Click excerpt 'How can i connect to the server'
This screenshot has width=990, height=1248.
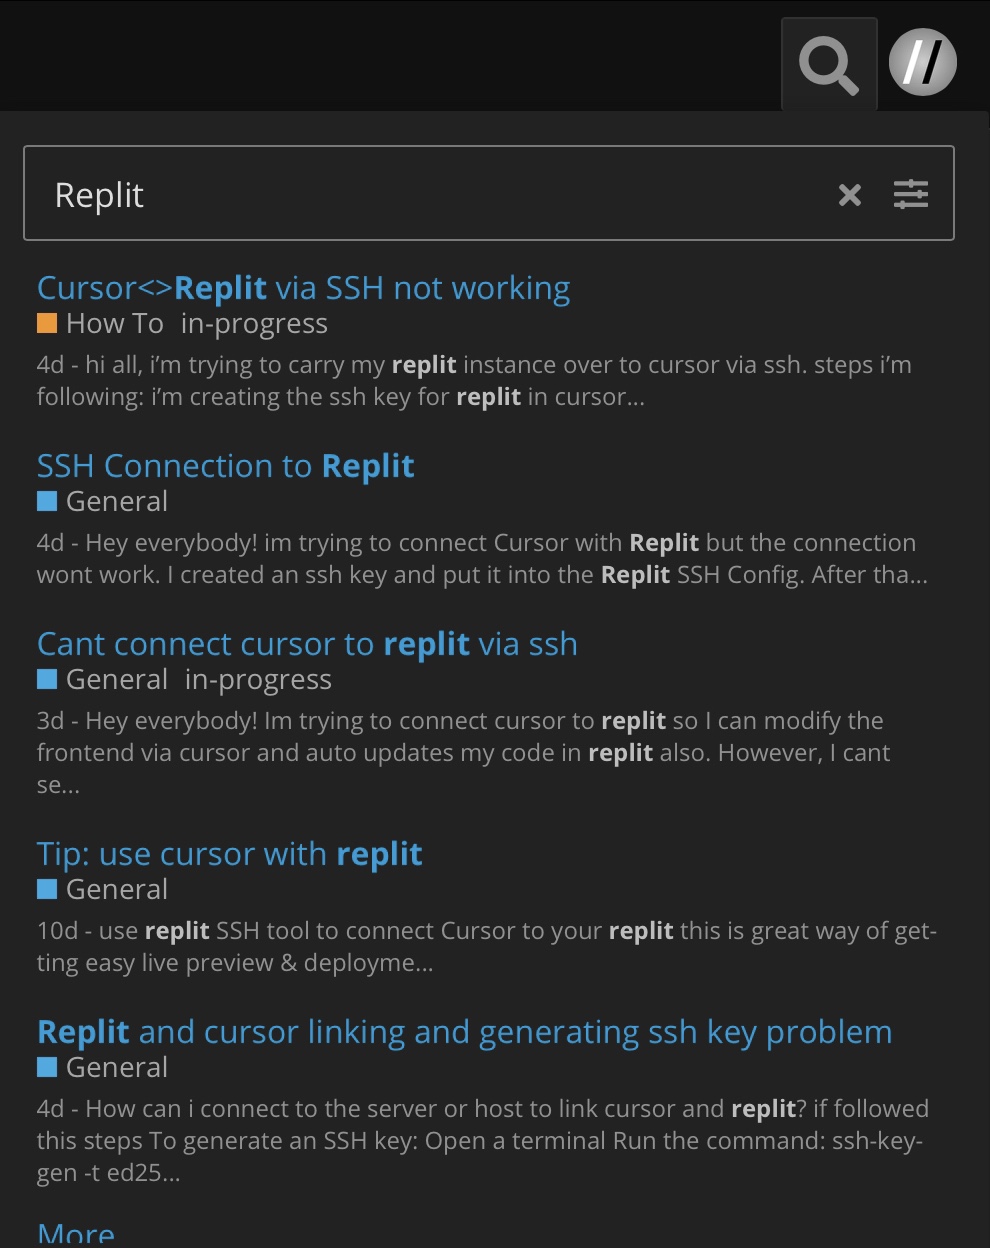click(482, 1141)
